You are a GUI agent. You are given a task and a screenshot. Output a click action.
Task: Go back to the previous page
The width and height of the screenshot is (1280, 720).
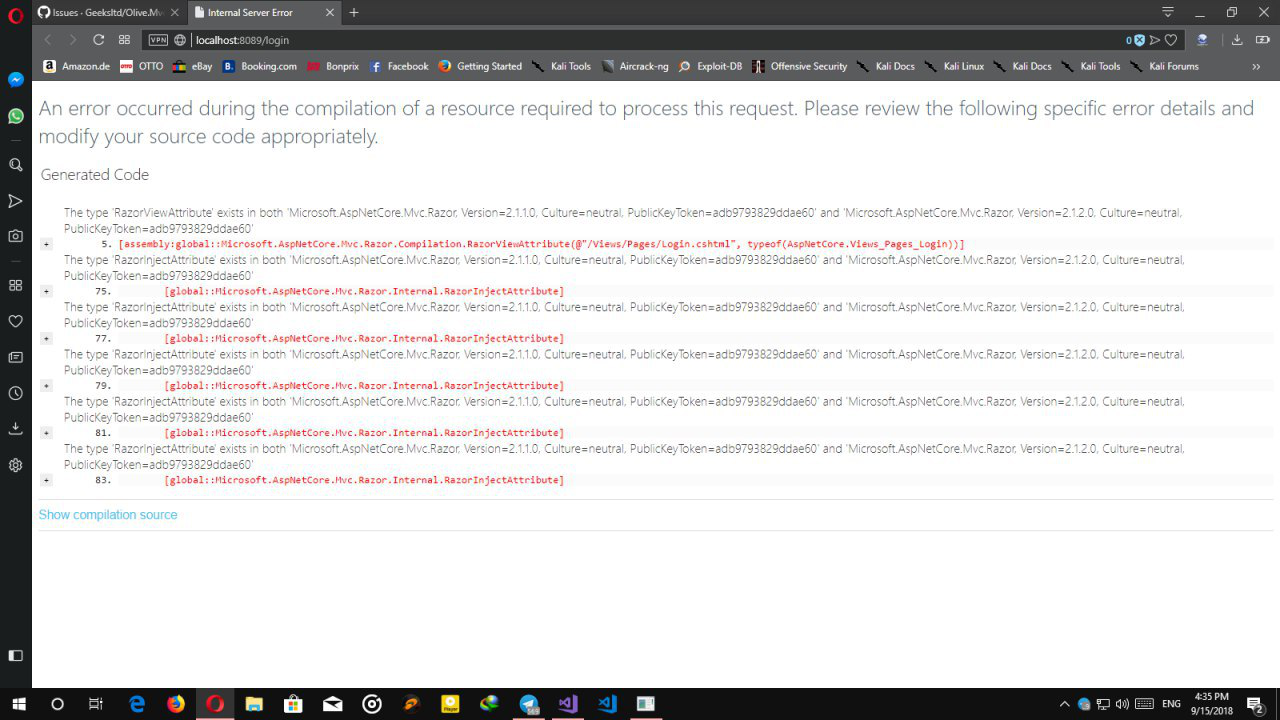coord(47,40)
